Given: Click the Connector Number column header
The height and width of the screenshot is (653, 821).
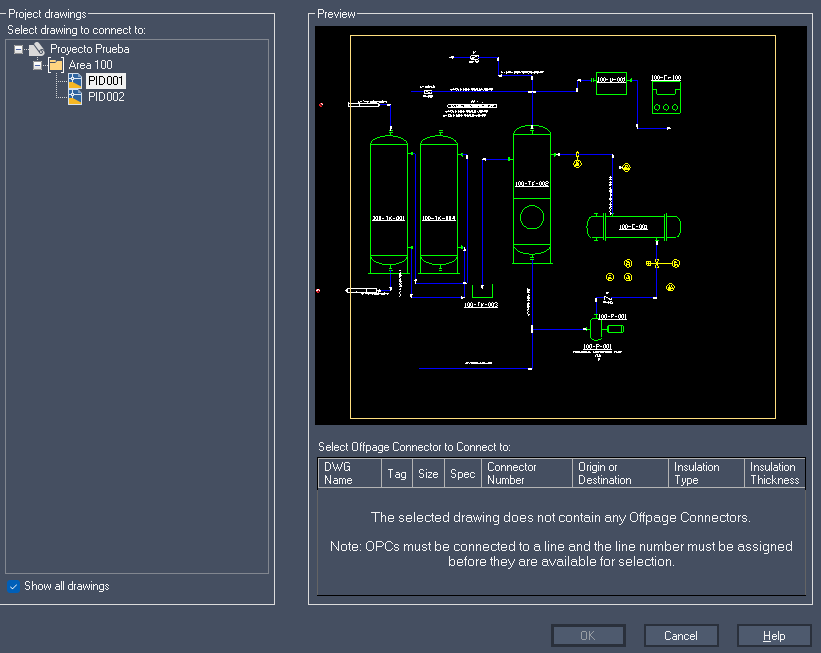Looking at the screenshot, I should [x=527, y=473].
